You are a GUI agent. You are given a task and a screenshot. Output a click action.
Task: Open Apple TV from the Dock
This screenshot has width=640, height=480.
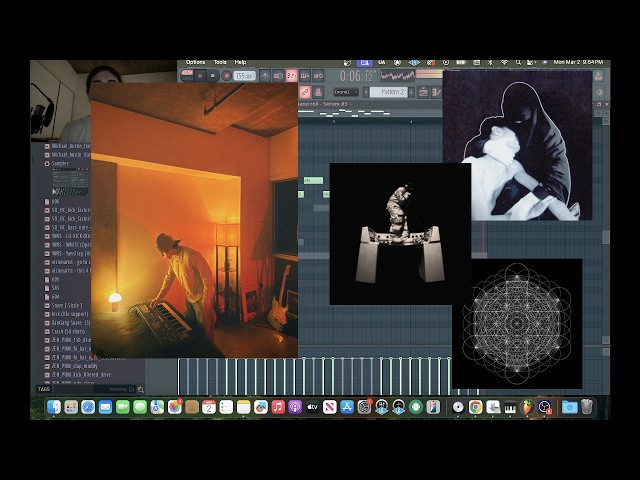(x=312, y=407)
